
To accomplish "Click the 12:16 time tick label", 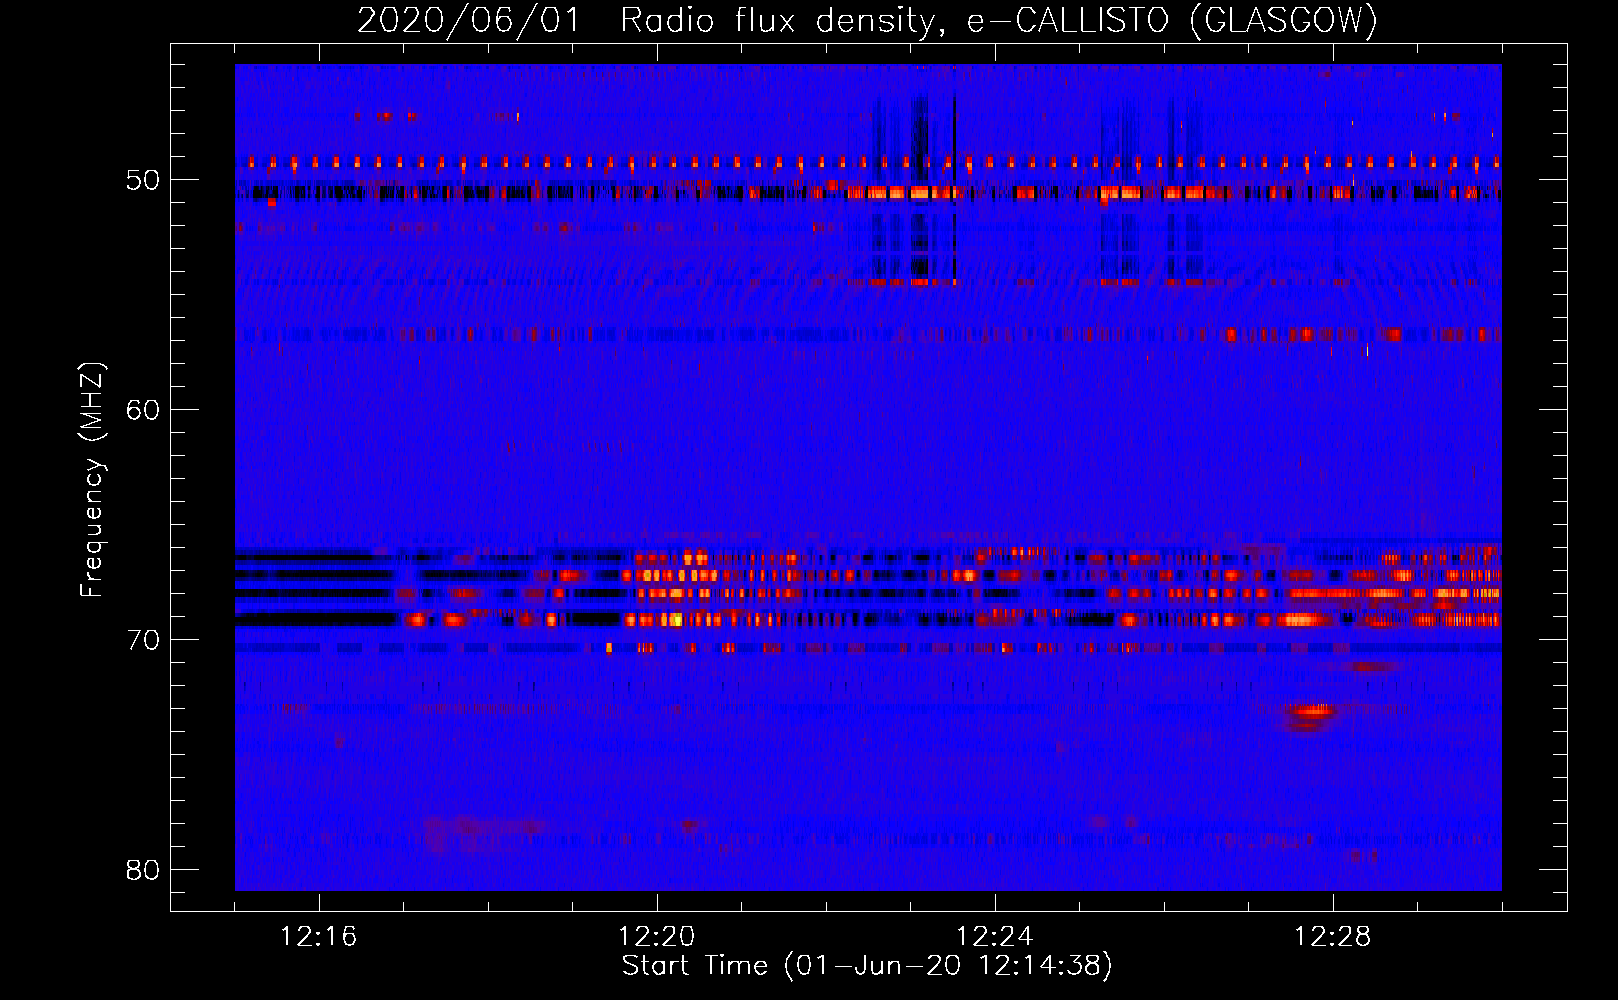I will coord(319,936).
